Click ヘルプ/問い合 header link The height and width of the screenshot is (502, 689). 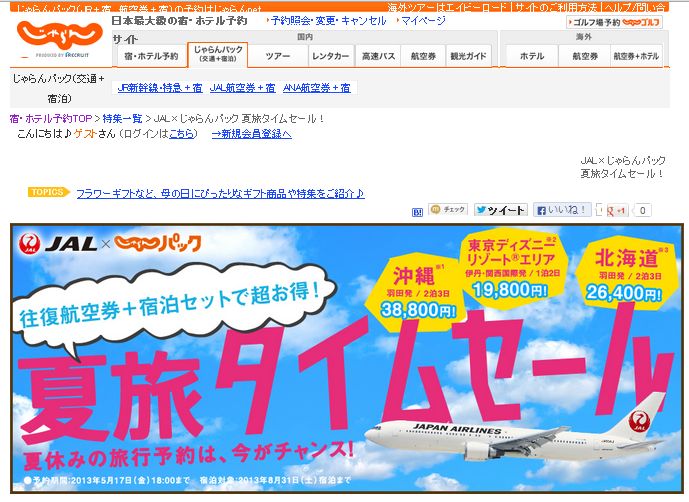pyautogui.click(x=635, y=7)
